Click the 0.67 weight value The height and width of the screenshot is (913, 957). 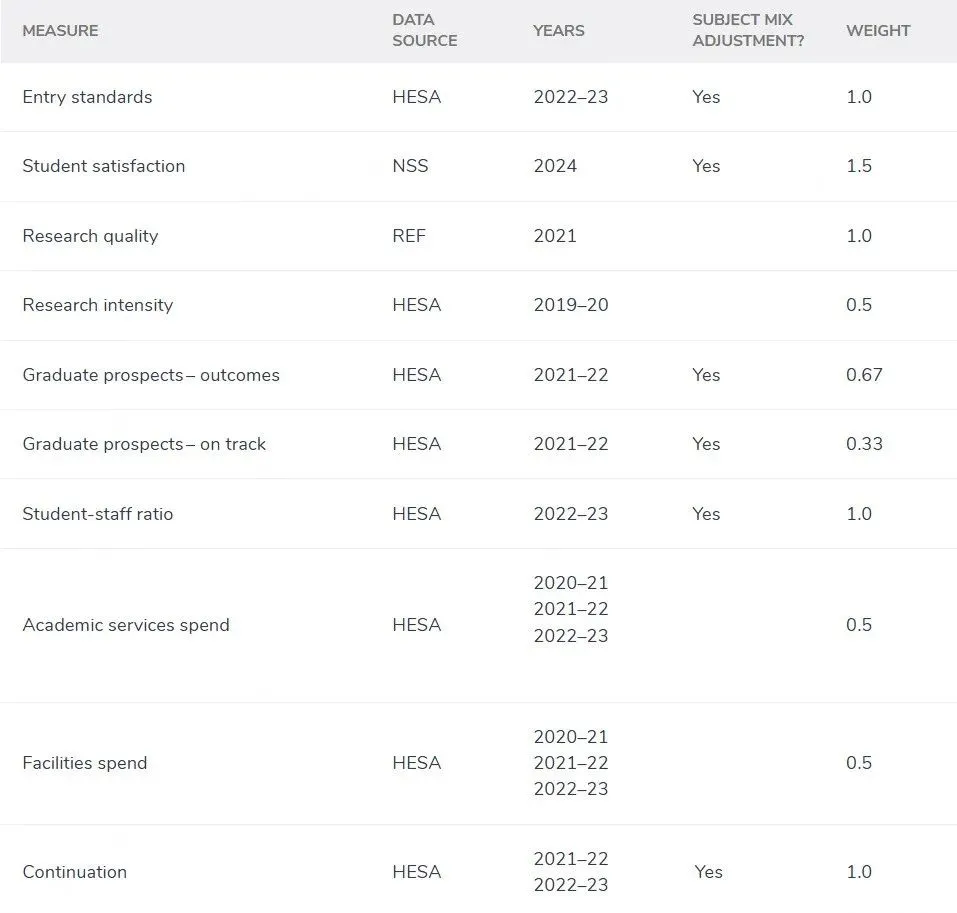click(x=864, y=375)
